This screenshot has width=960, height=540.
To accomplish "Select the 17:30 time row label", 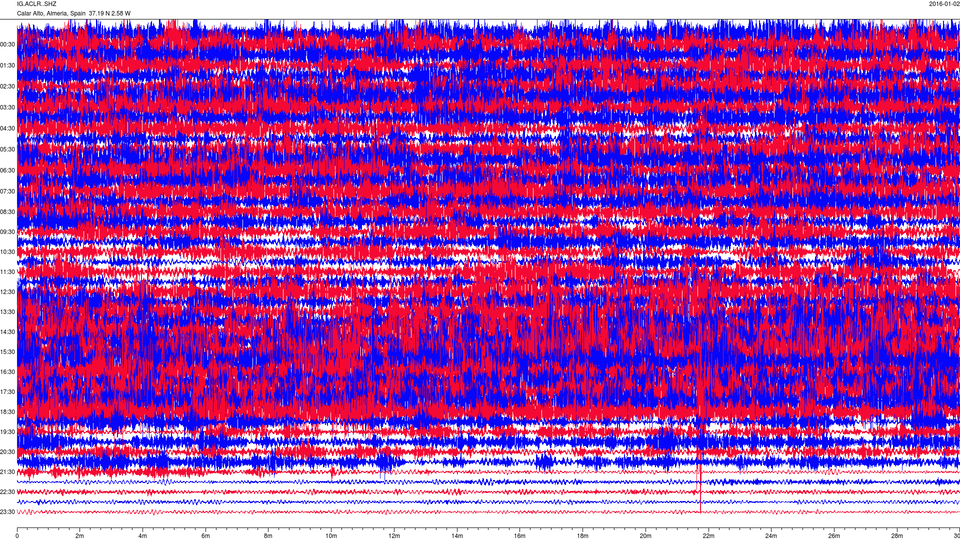I will pos(7,392).
